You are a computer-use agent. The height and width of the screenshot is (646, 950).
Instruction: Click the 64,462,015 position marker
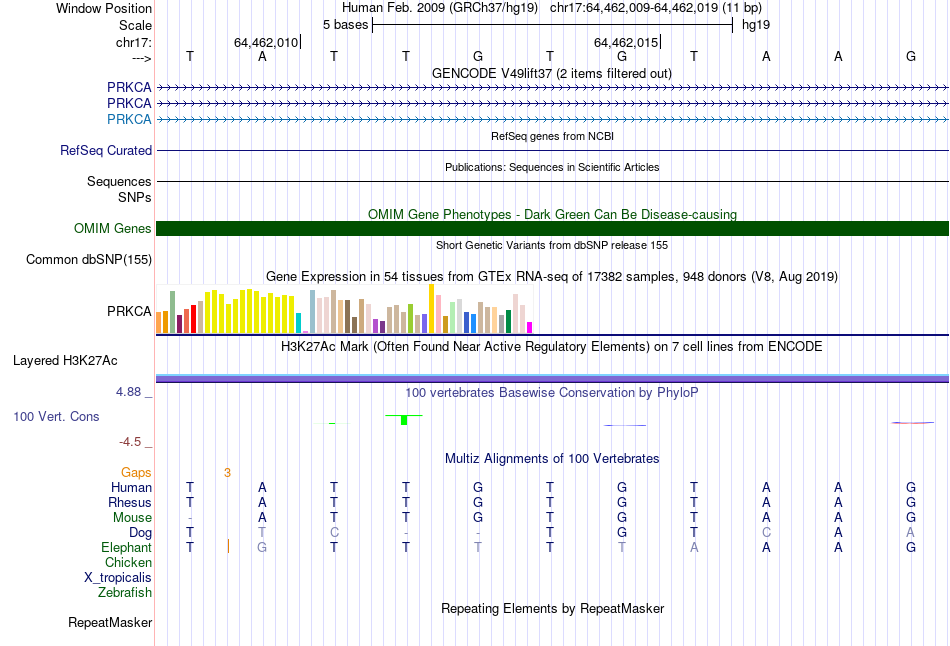pos(626,42)
